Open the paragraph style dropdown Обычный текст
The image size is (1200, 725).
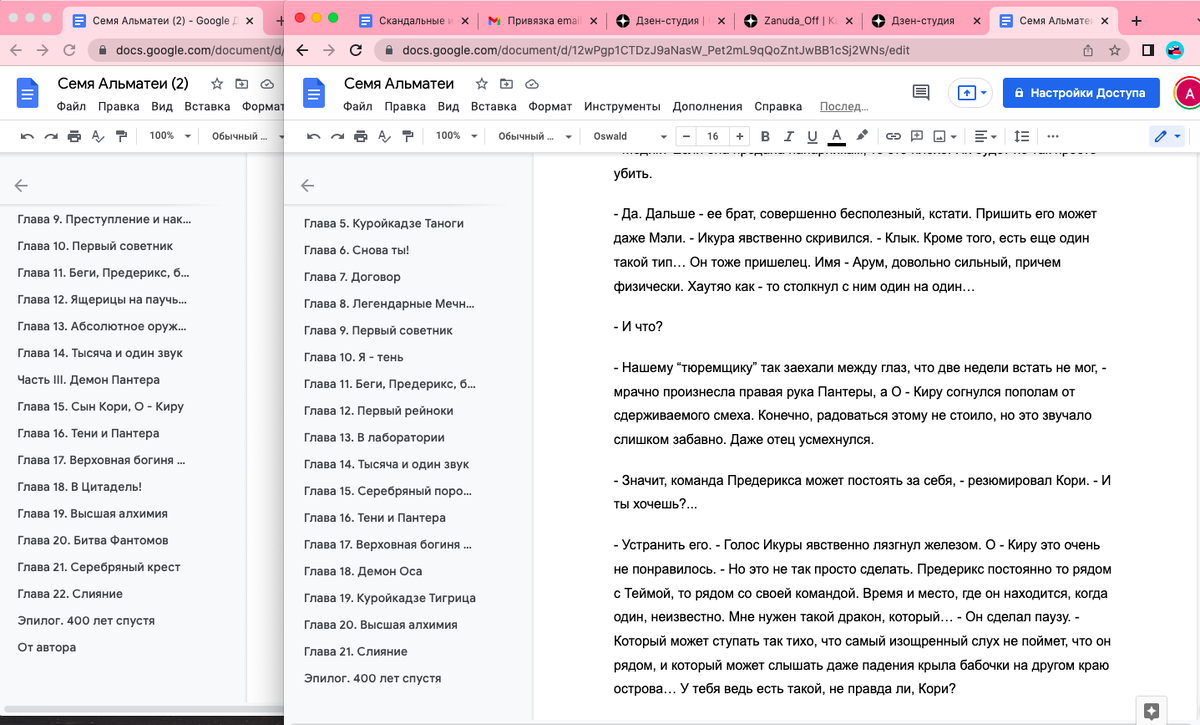(x=532, y=135)
